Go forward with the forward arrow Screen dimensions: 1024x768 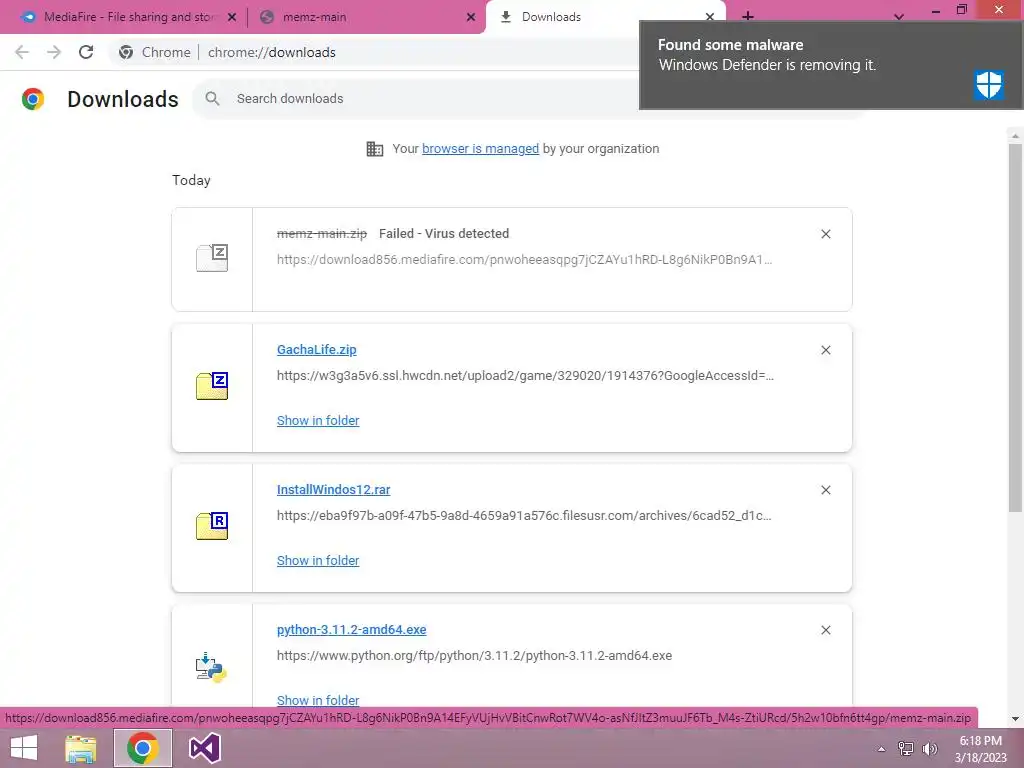pyautogui.click(x=54, y=52)
